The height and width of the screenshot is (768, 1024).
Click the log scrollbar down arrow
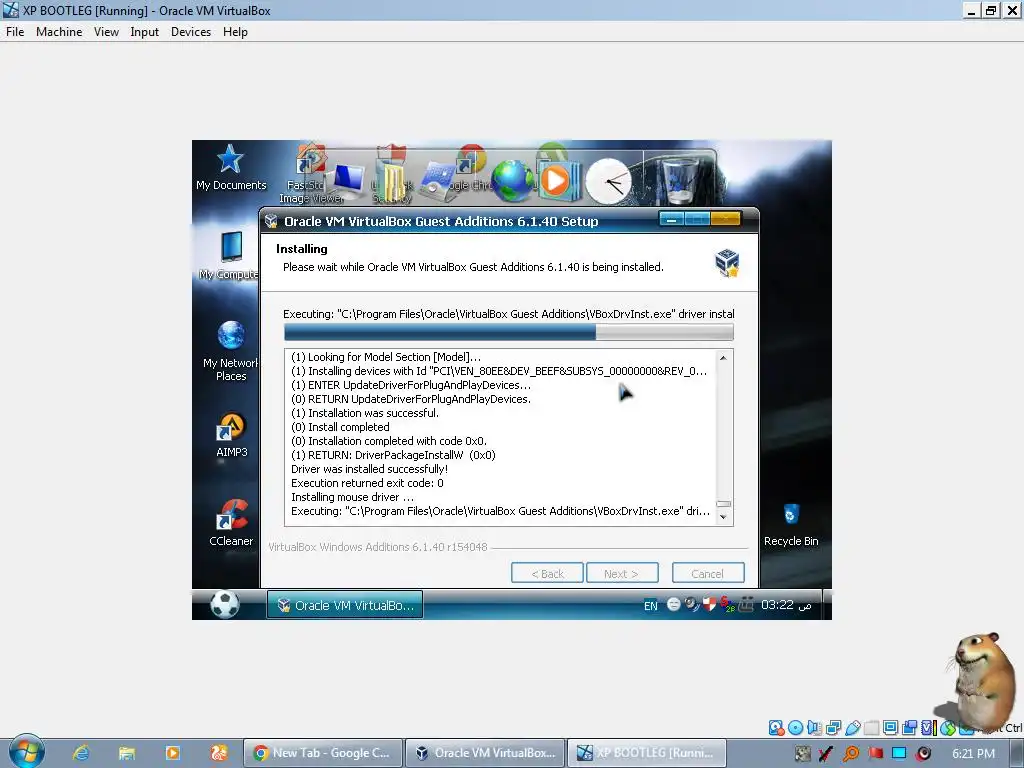pyautogui.click(x=723, y=517)
